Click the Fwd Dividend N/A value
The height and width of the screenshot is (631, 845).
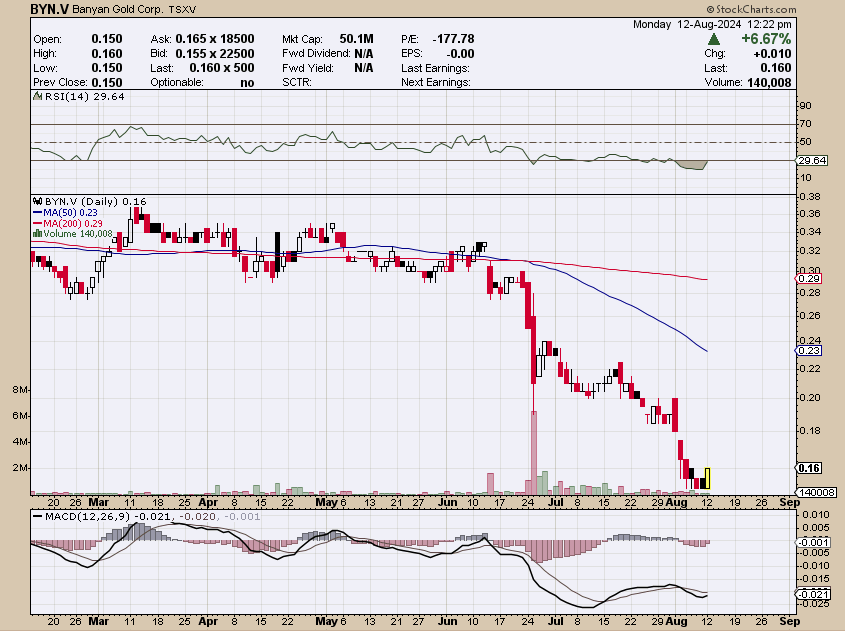pos(364,53)
